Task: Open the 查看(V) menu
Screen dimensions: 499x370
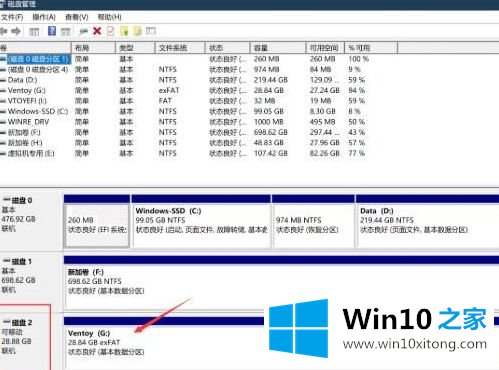Action: click(77, 17)
